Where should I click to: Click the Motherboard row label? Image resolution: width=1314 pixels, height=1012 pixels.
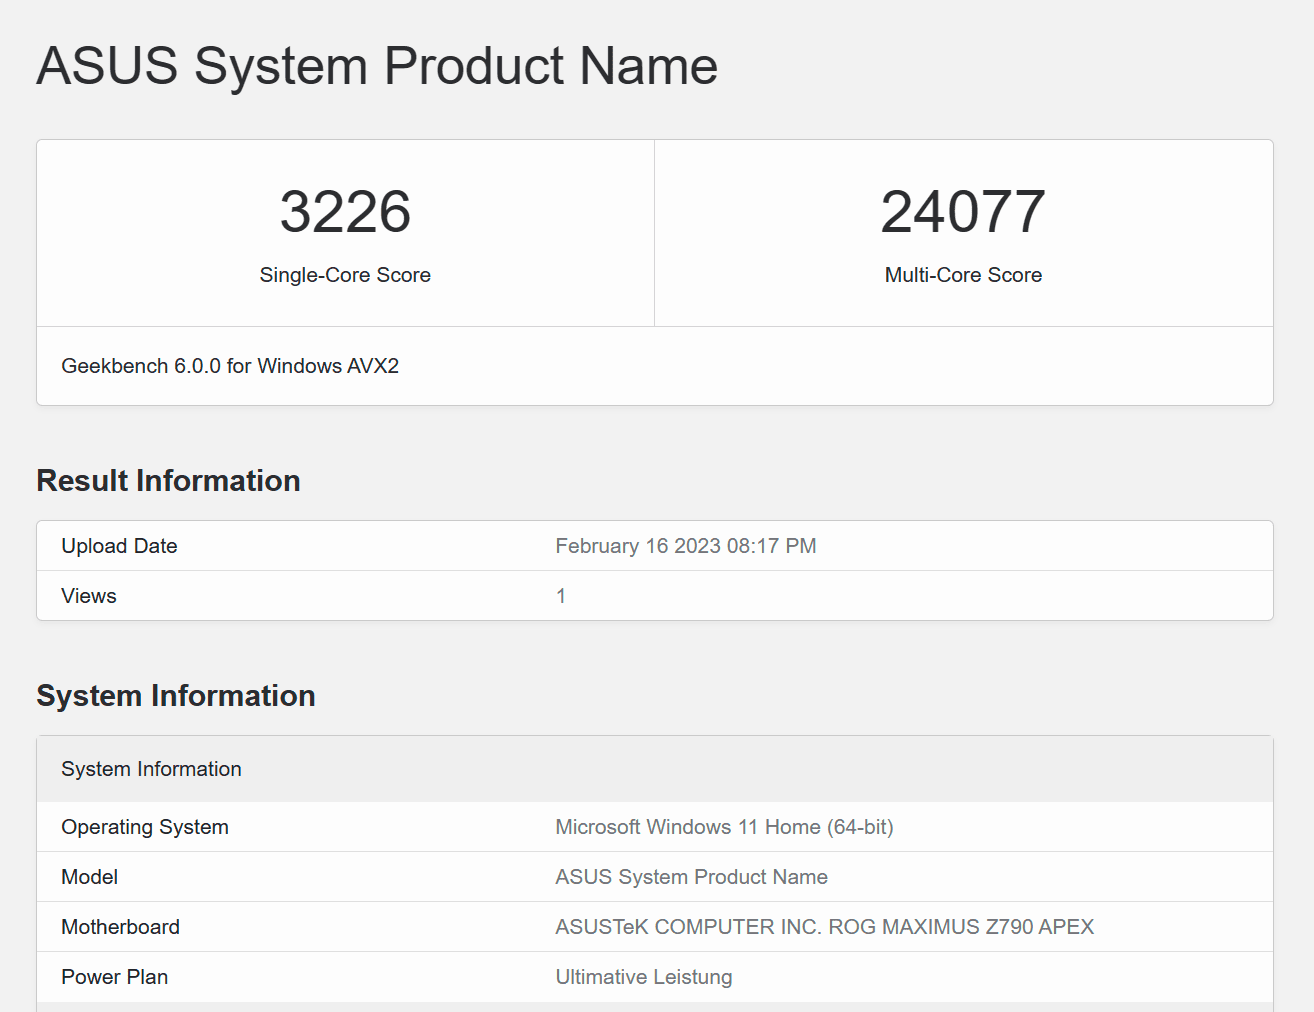pyautogui.click(x=121, y=927)
